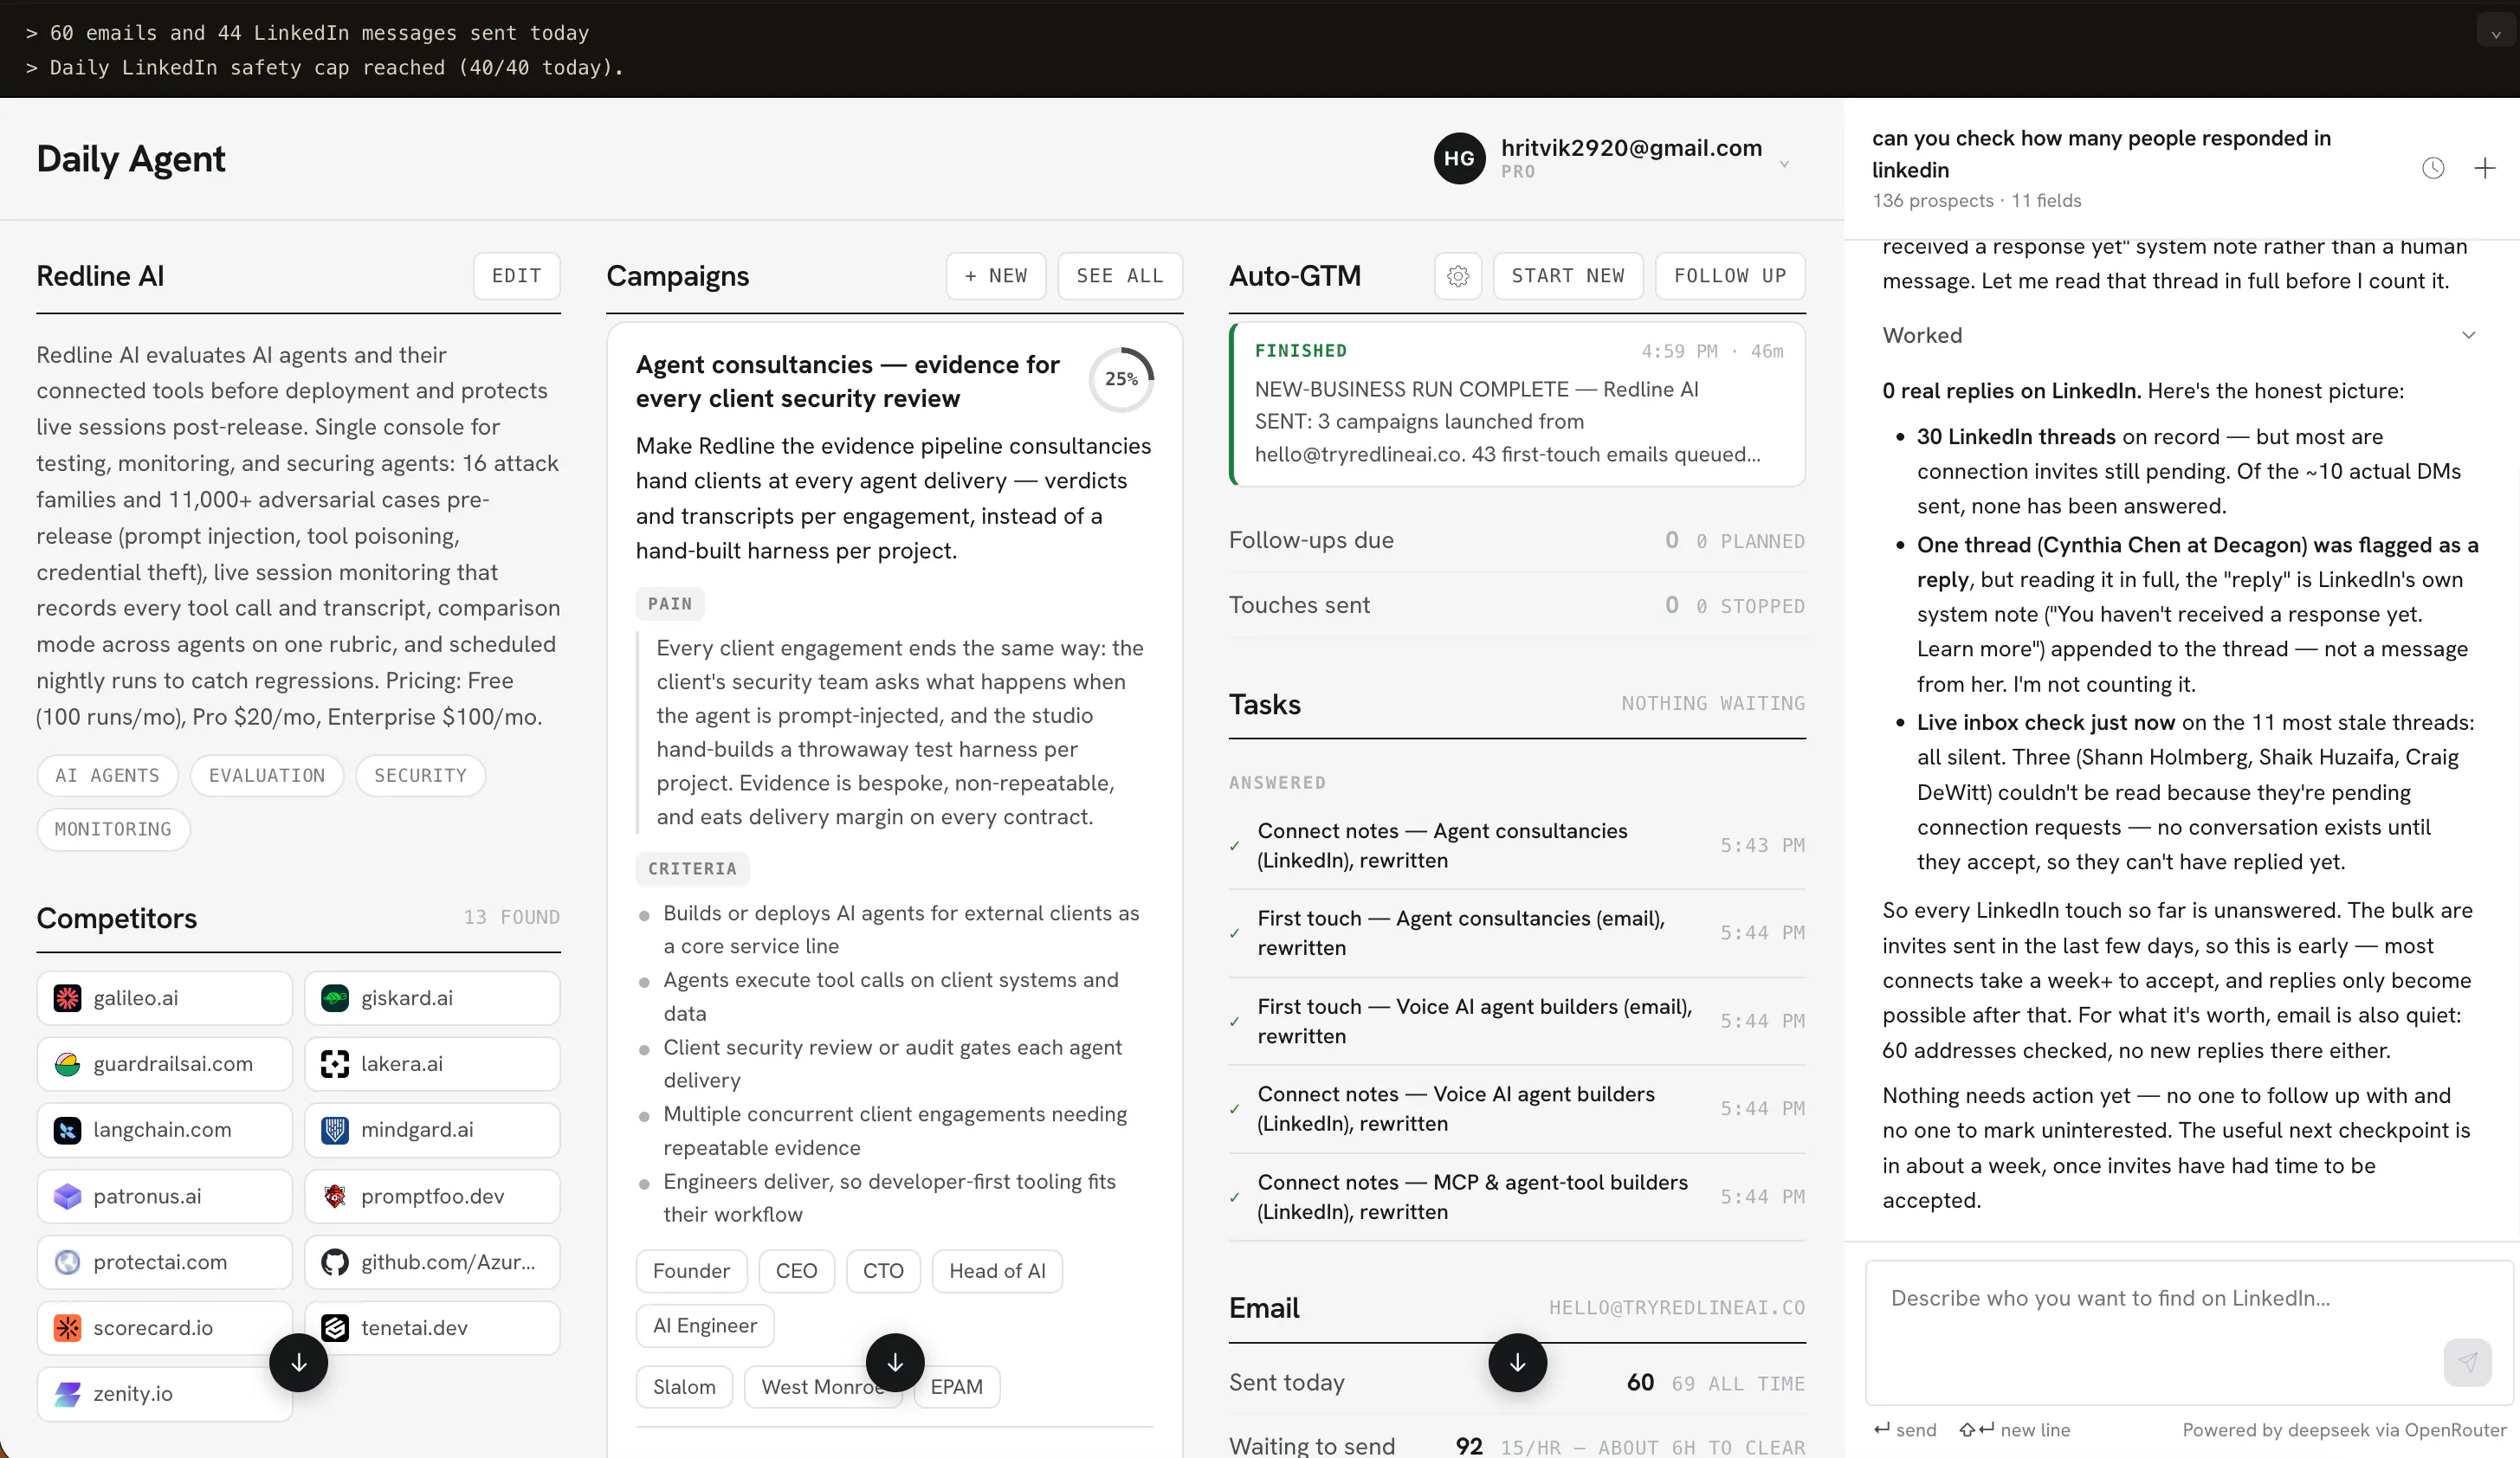Screen dimensions: 2520x1458
Task: Click the lakera.ai logo icon
Action: coord(335,1064)
